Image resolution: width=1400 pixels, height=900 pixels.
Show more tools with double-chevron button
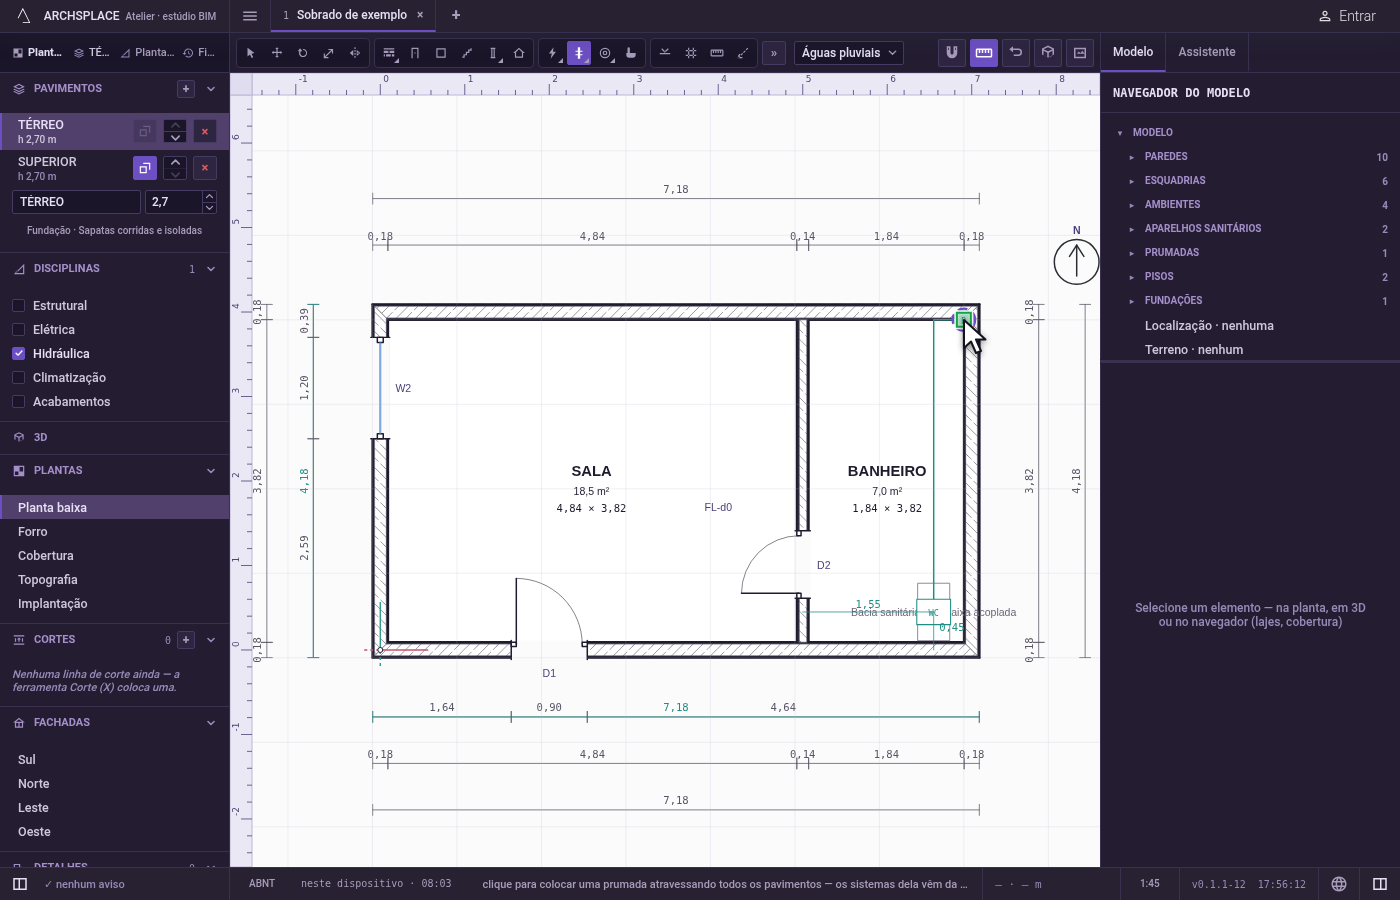coord(773,53)
